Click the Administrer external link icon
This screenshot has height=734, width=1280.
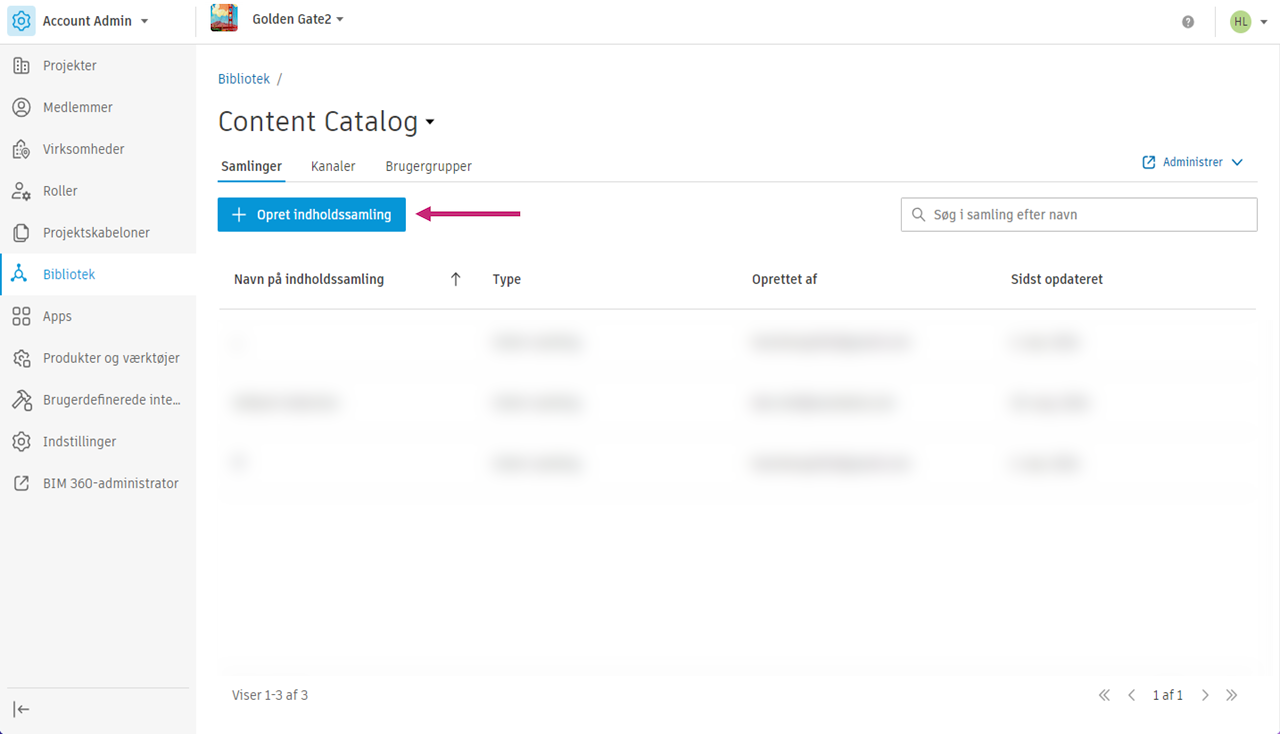(1149, 162)
